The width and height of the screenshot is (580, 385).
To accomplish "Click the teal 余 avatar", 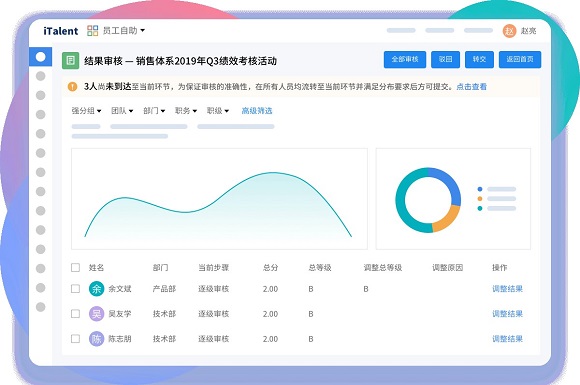I will pos(97,289).
